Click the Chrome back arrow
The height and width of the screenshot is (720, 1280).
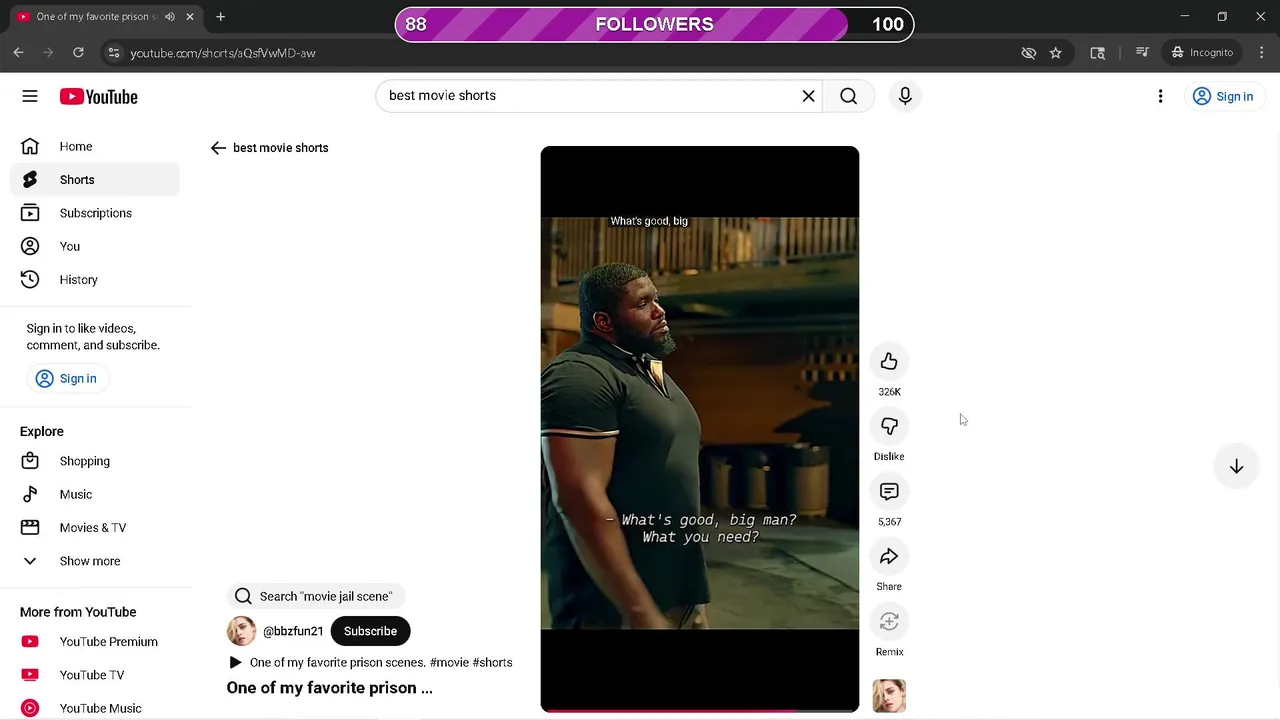[x=18, y=52]
